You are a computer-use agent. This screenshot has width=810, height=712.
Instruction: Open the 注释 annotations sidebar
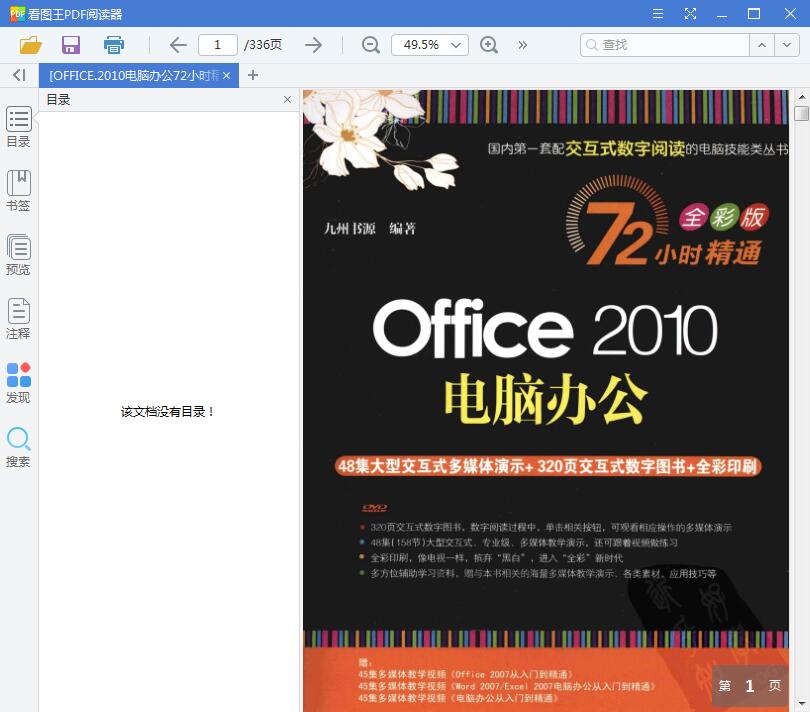[x=19, y=319]
